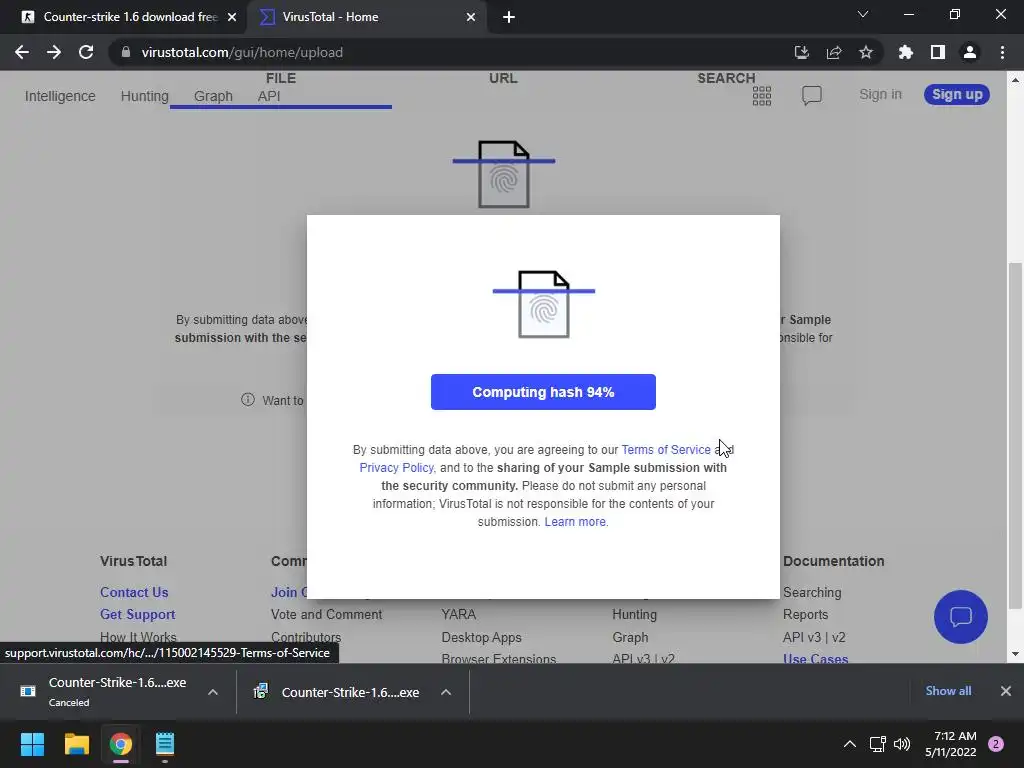Click the Computing hash 94% progress button
Screen dimensions: 1024x768
[x=543, y=392]
